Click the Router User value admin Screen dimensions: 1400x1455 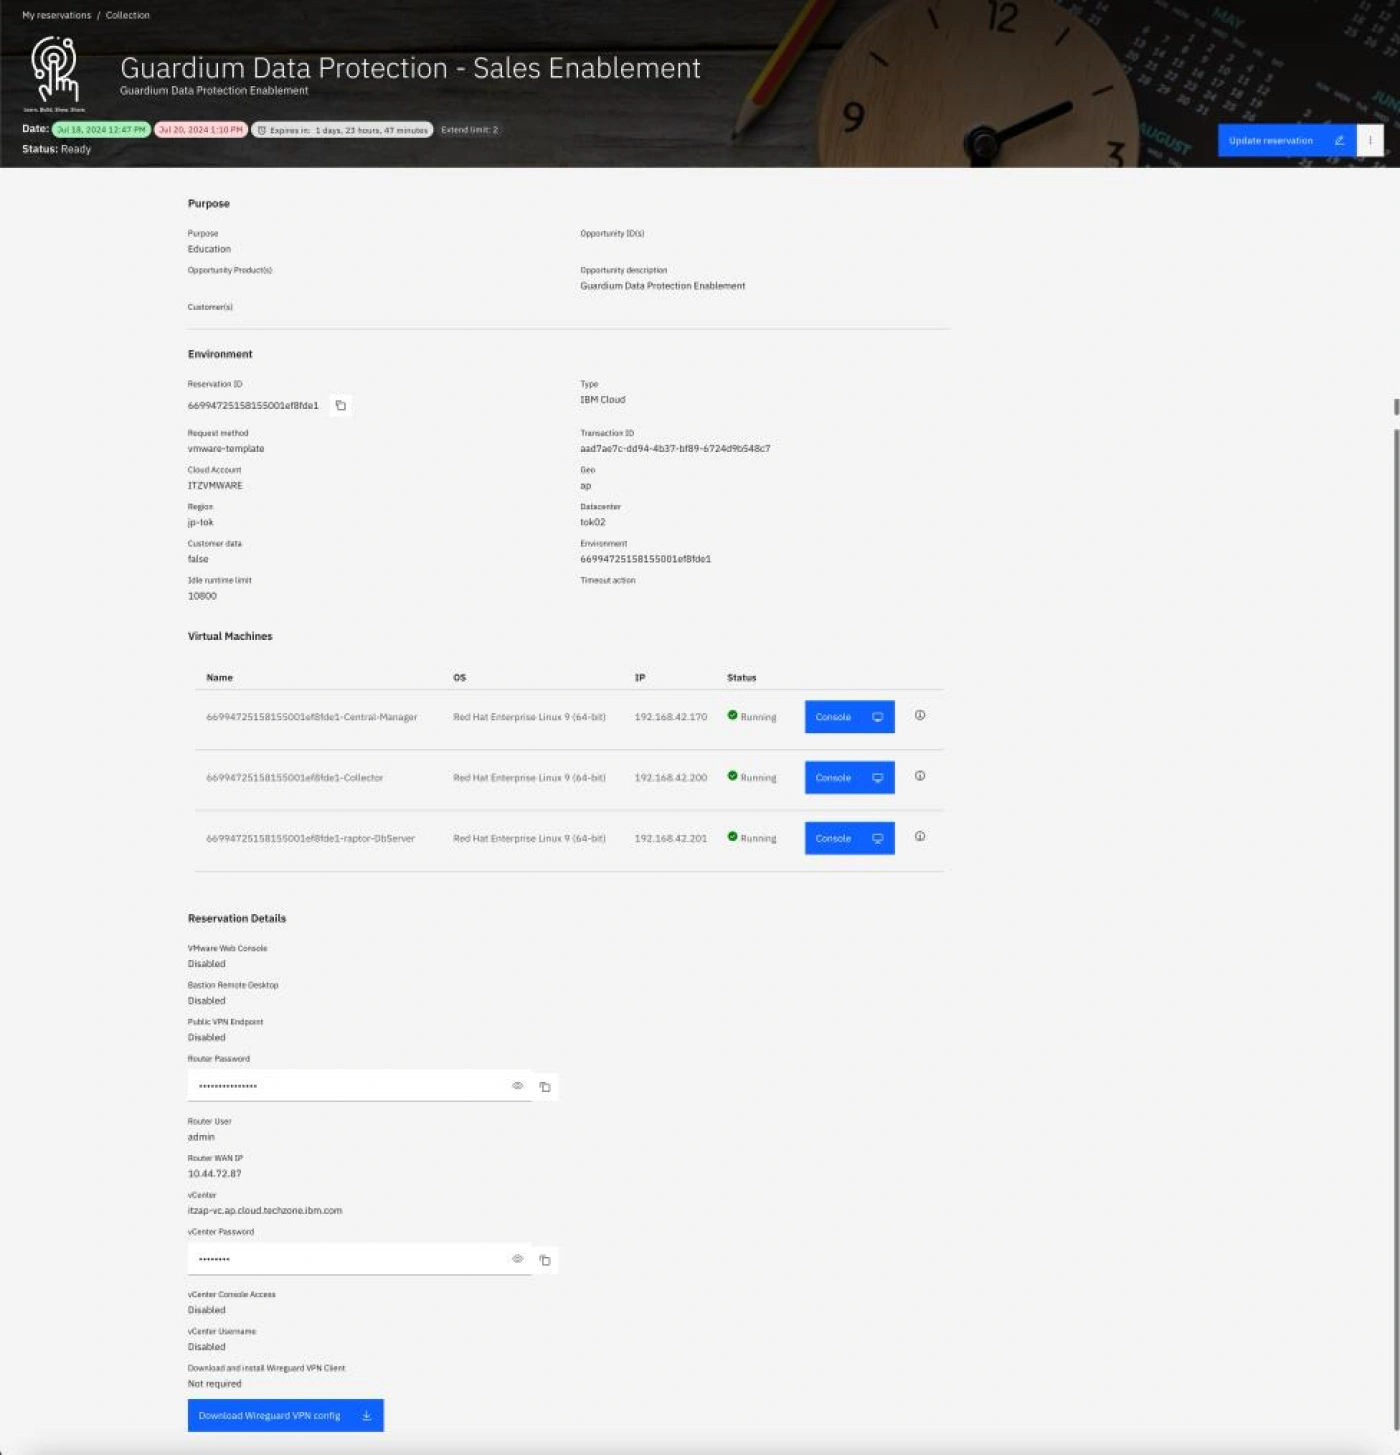click(201, 1137)
